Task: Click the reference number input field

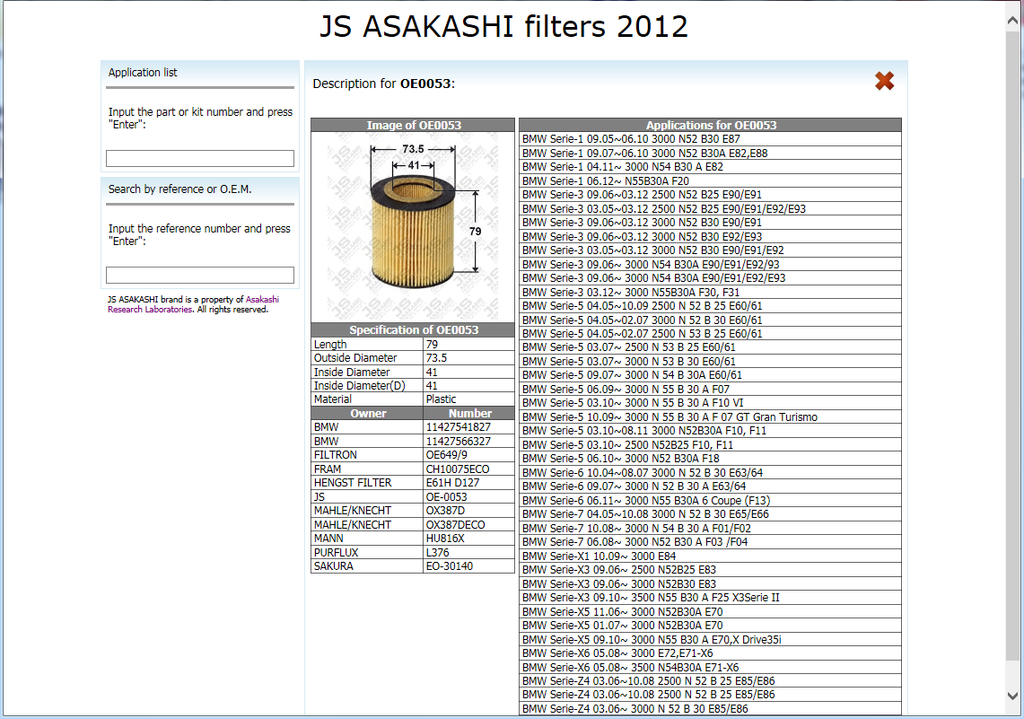Action: click(200, 274)
